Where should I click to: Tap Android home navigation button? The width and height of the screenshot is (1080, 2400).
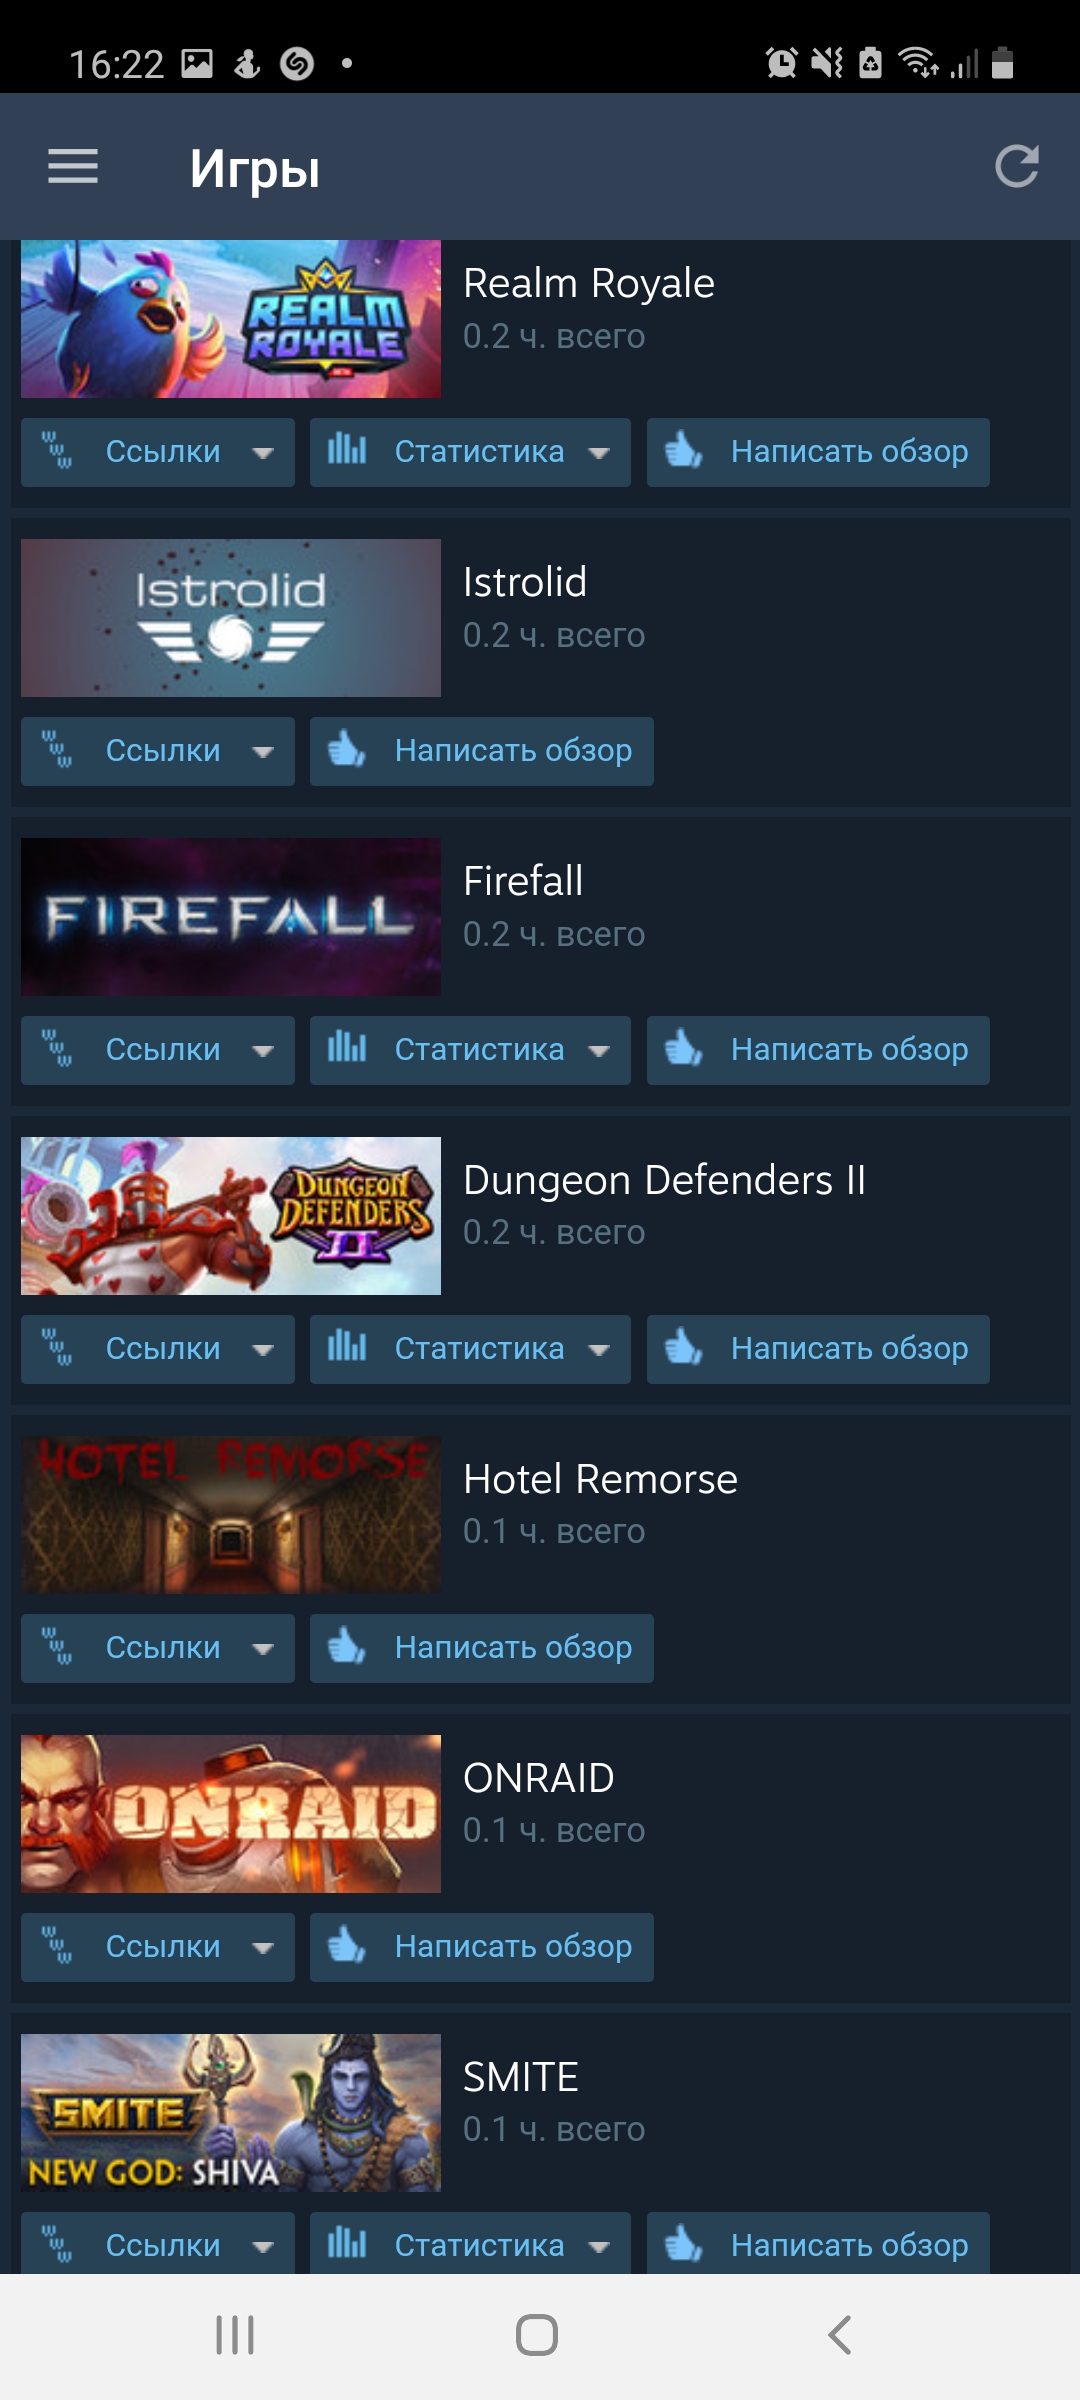tap(537, 2335)
